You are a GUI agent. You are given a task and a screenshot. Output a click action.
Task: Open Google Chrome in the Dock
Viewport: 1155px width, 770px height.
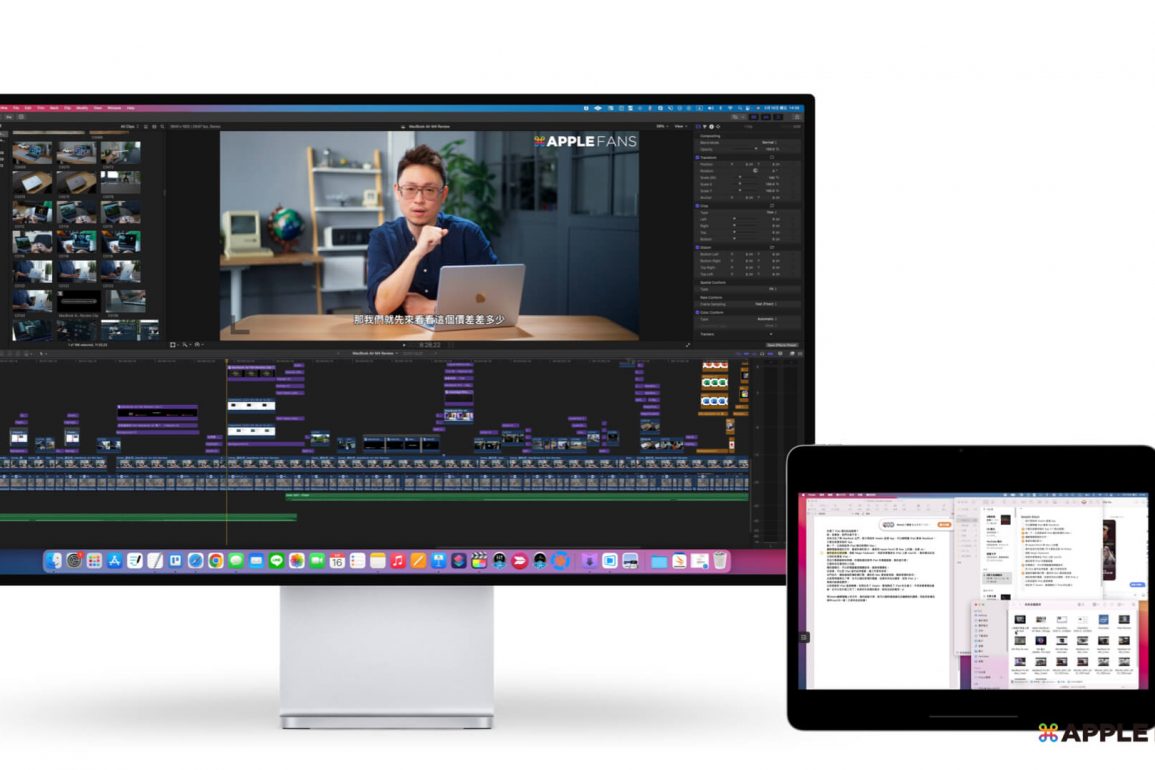coord(215,561)
